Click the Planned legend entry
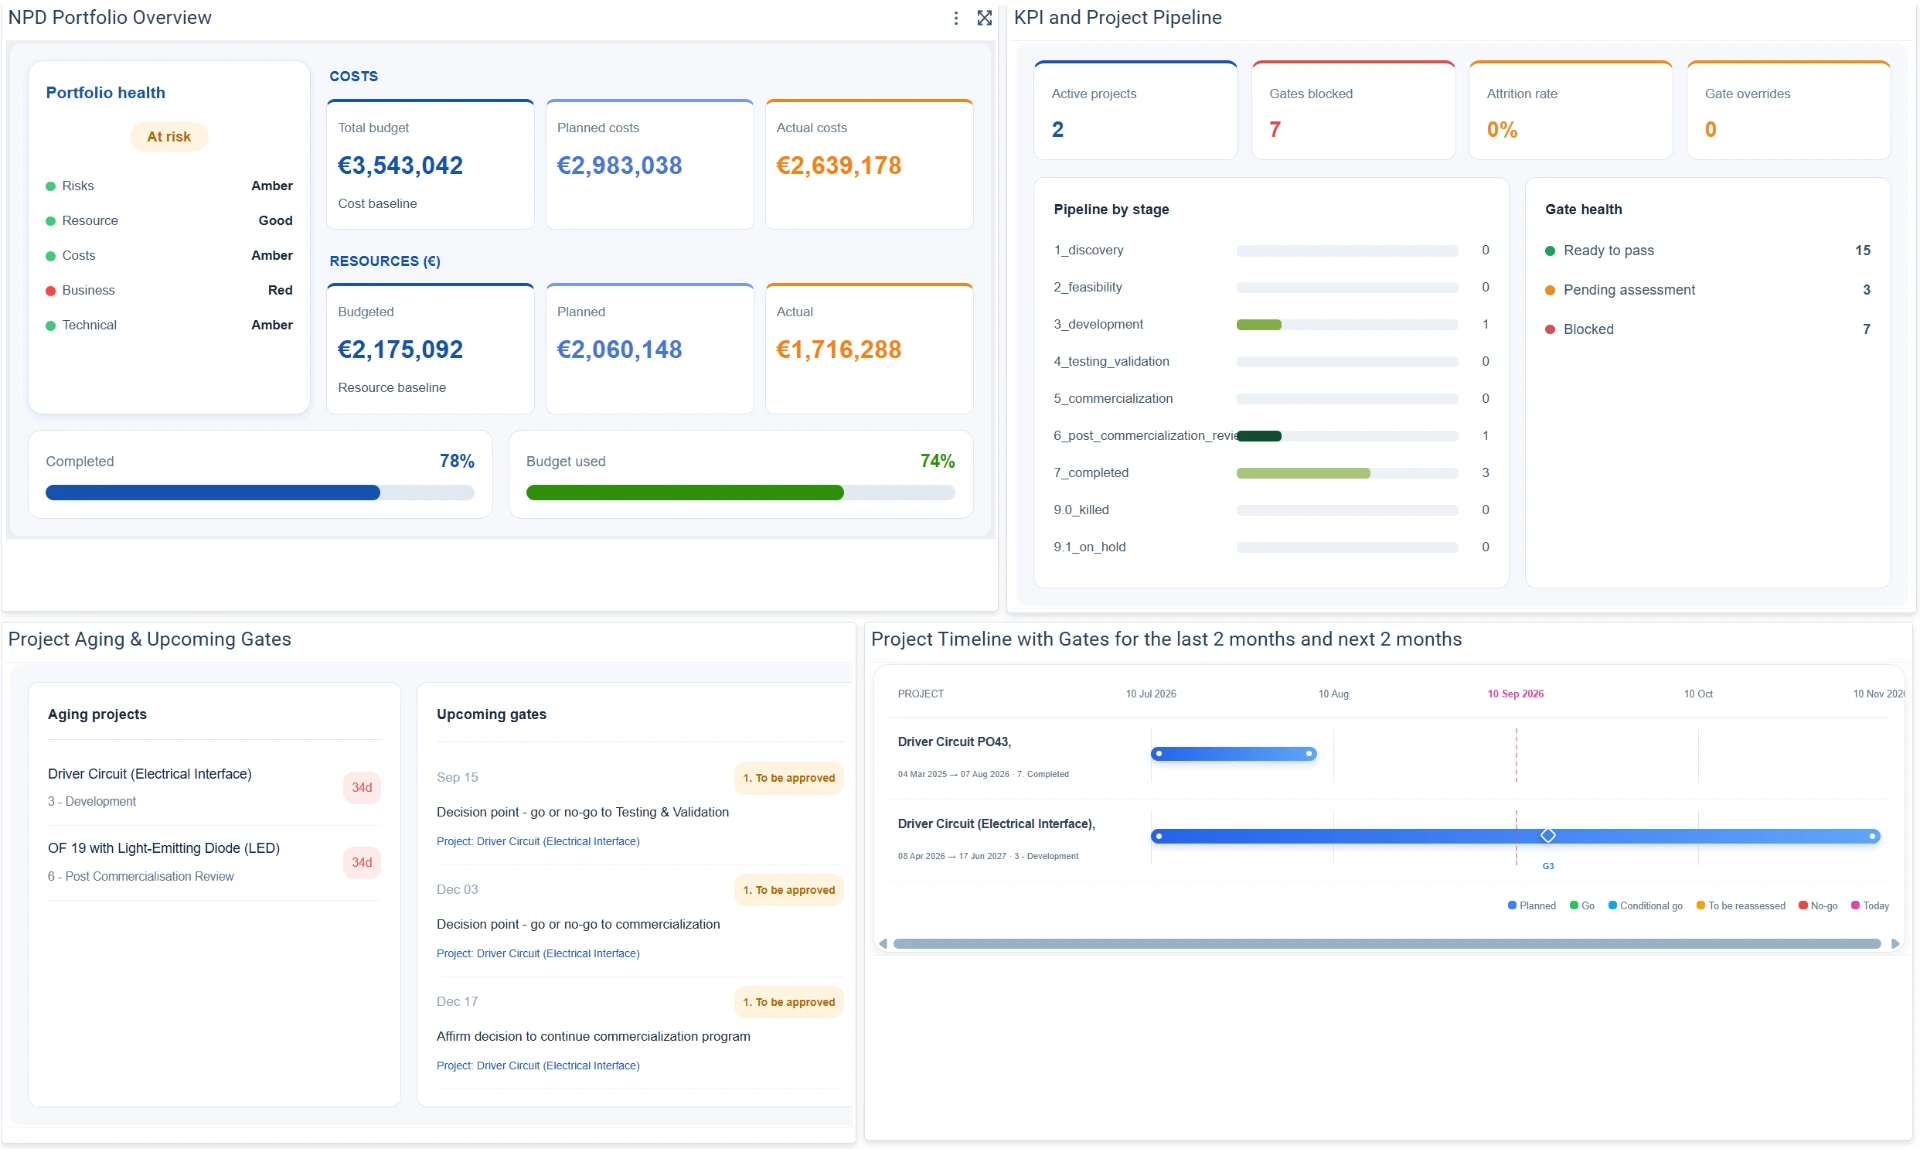 click(x=1532, y=906)
